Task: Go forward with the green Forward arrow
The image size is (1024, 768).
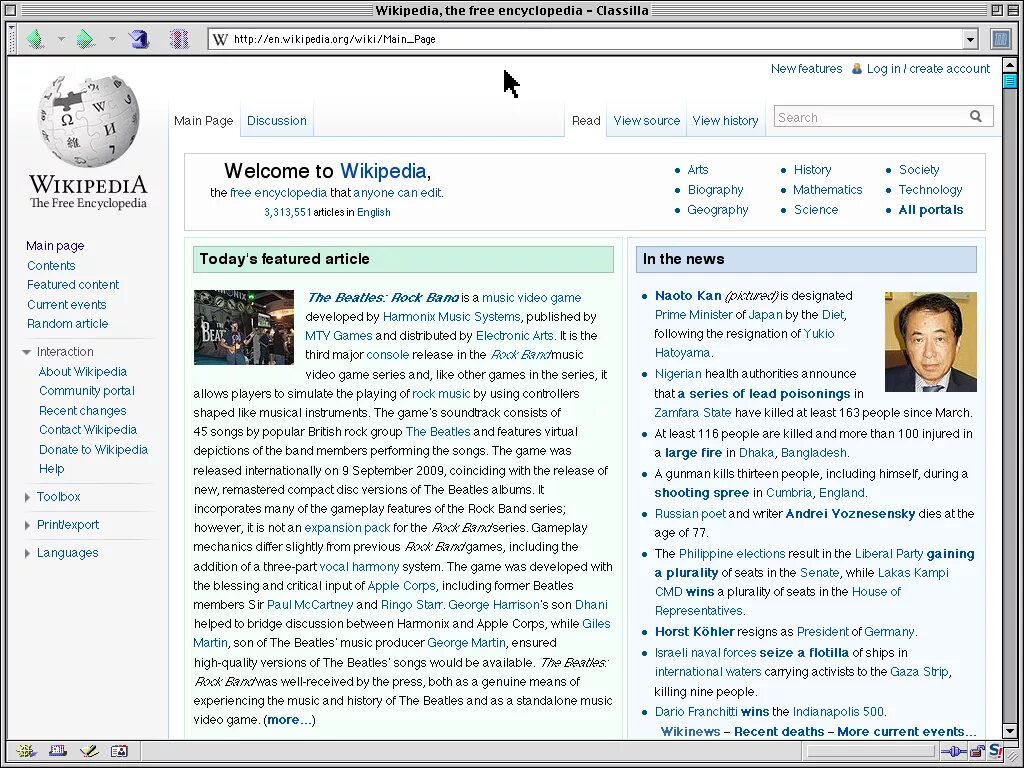Action: pos(84,39)
